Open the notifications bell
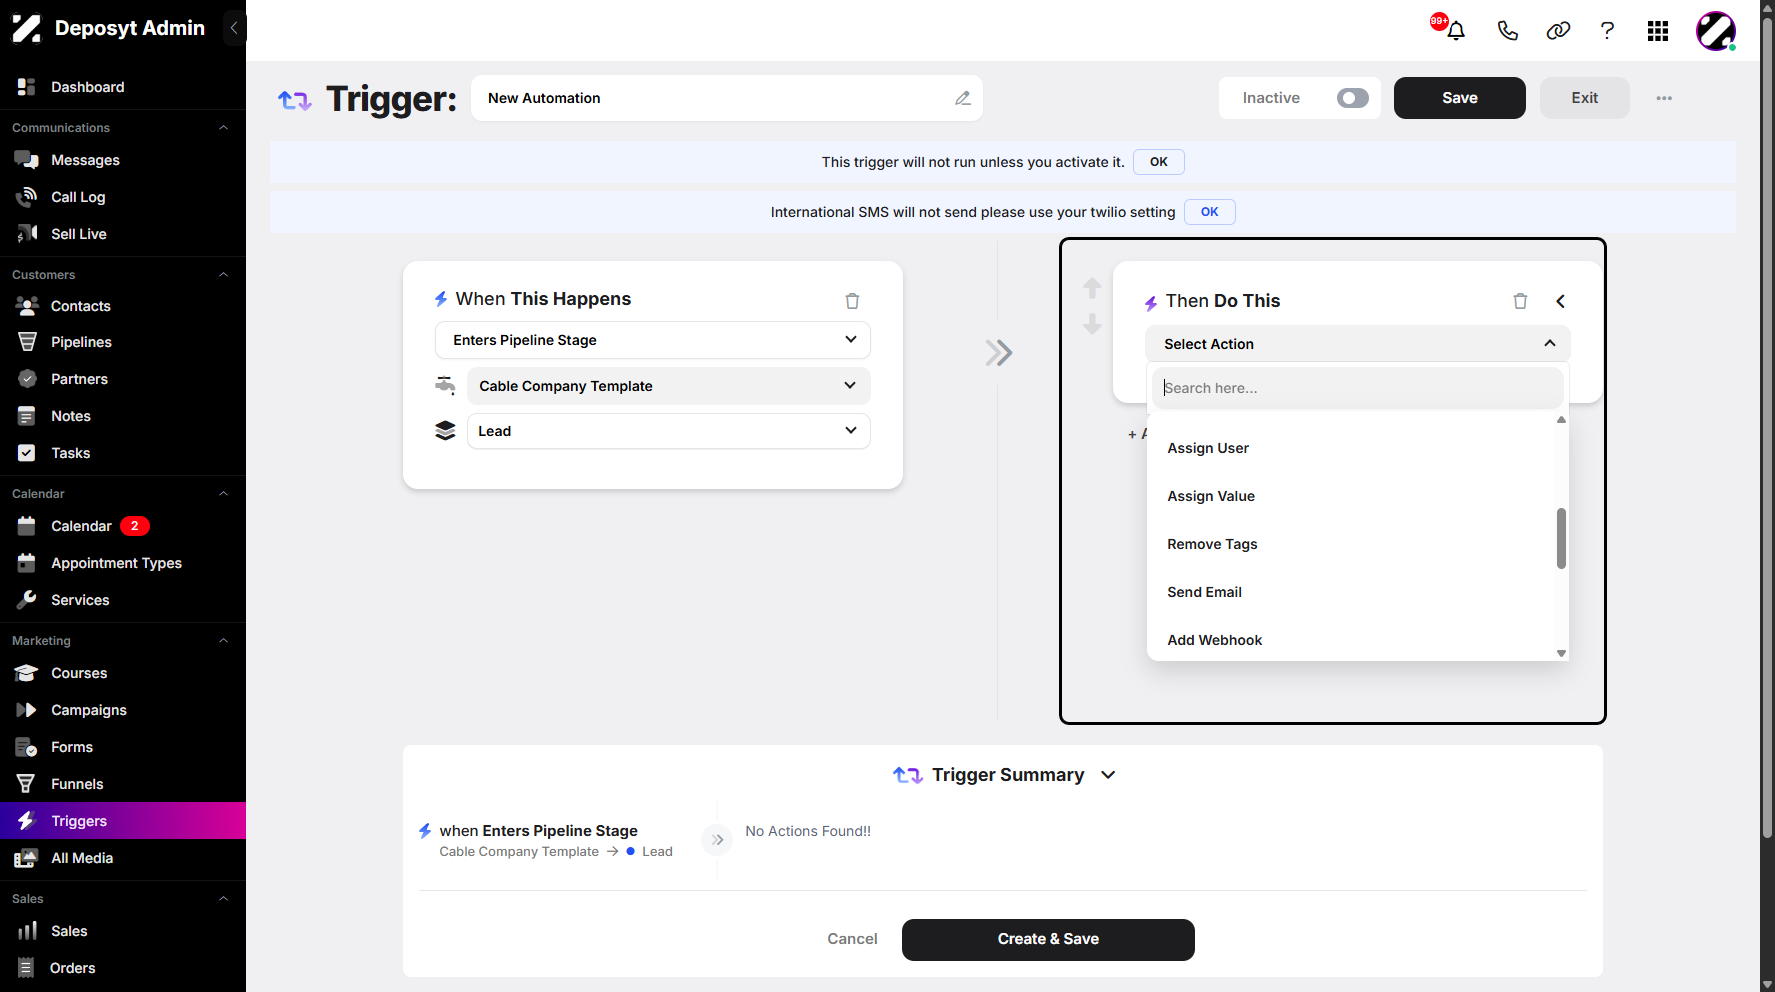Screen dimensions: 1775x992 1456,31
